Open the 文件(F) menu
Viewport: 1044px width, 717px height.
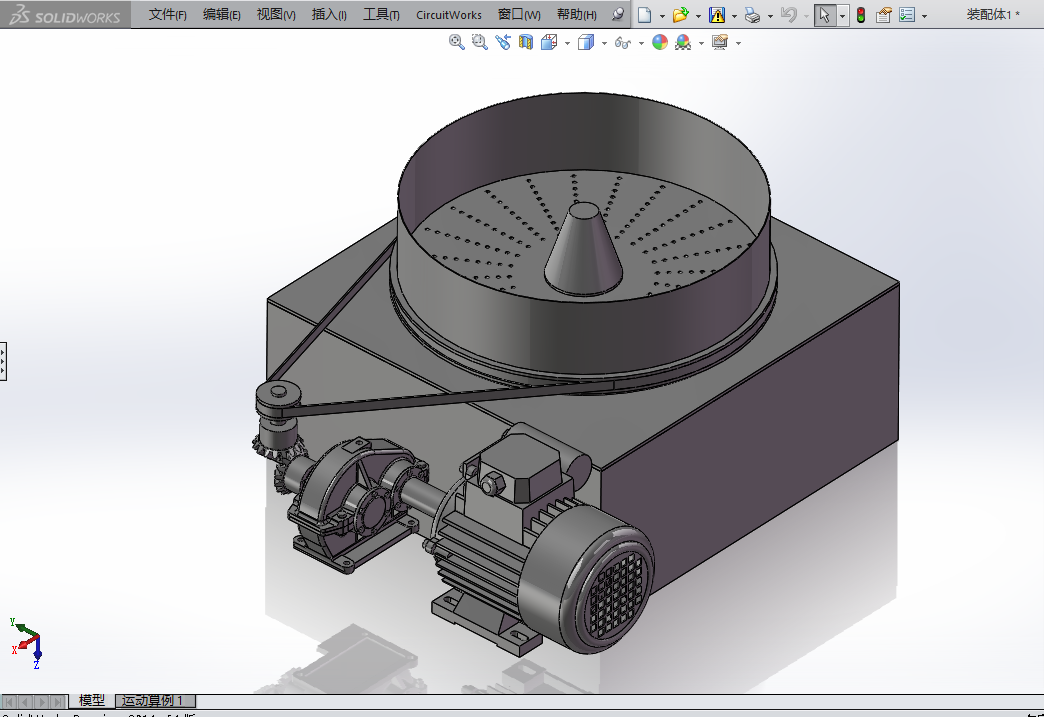167,15
